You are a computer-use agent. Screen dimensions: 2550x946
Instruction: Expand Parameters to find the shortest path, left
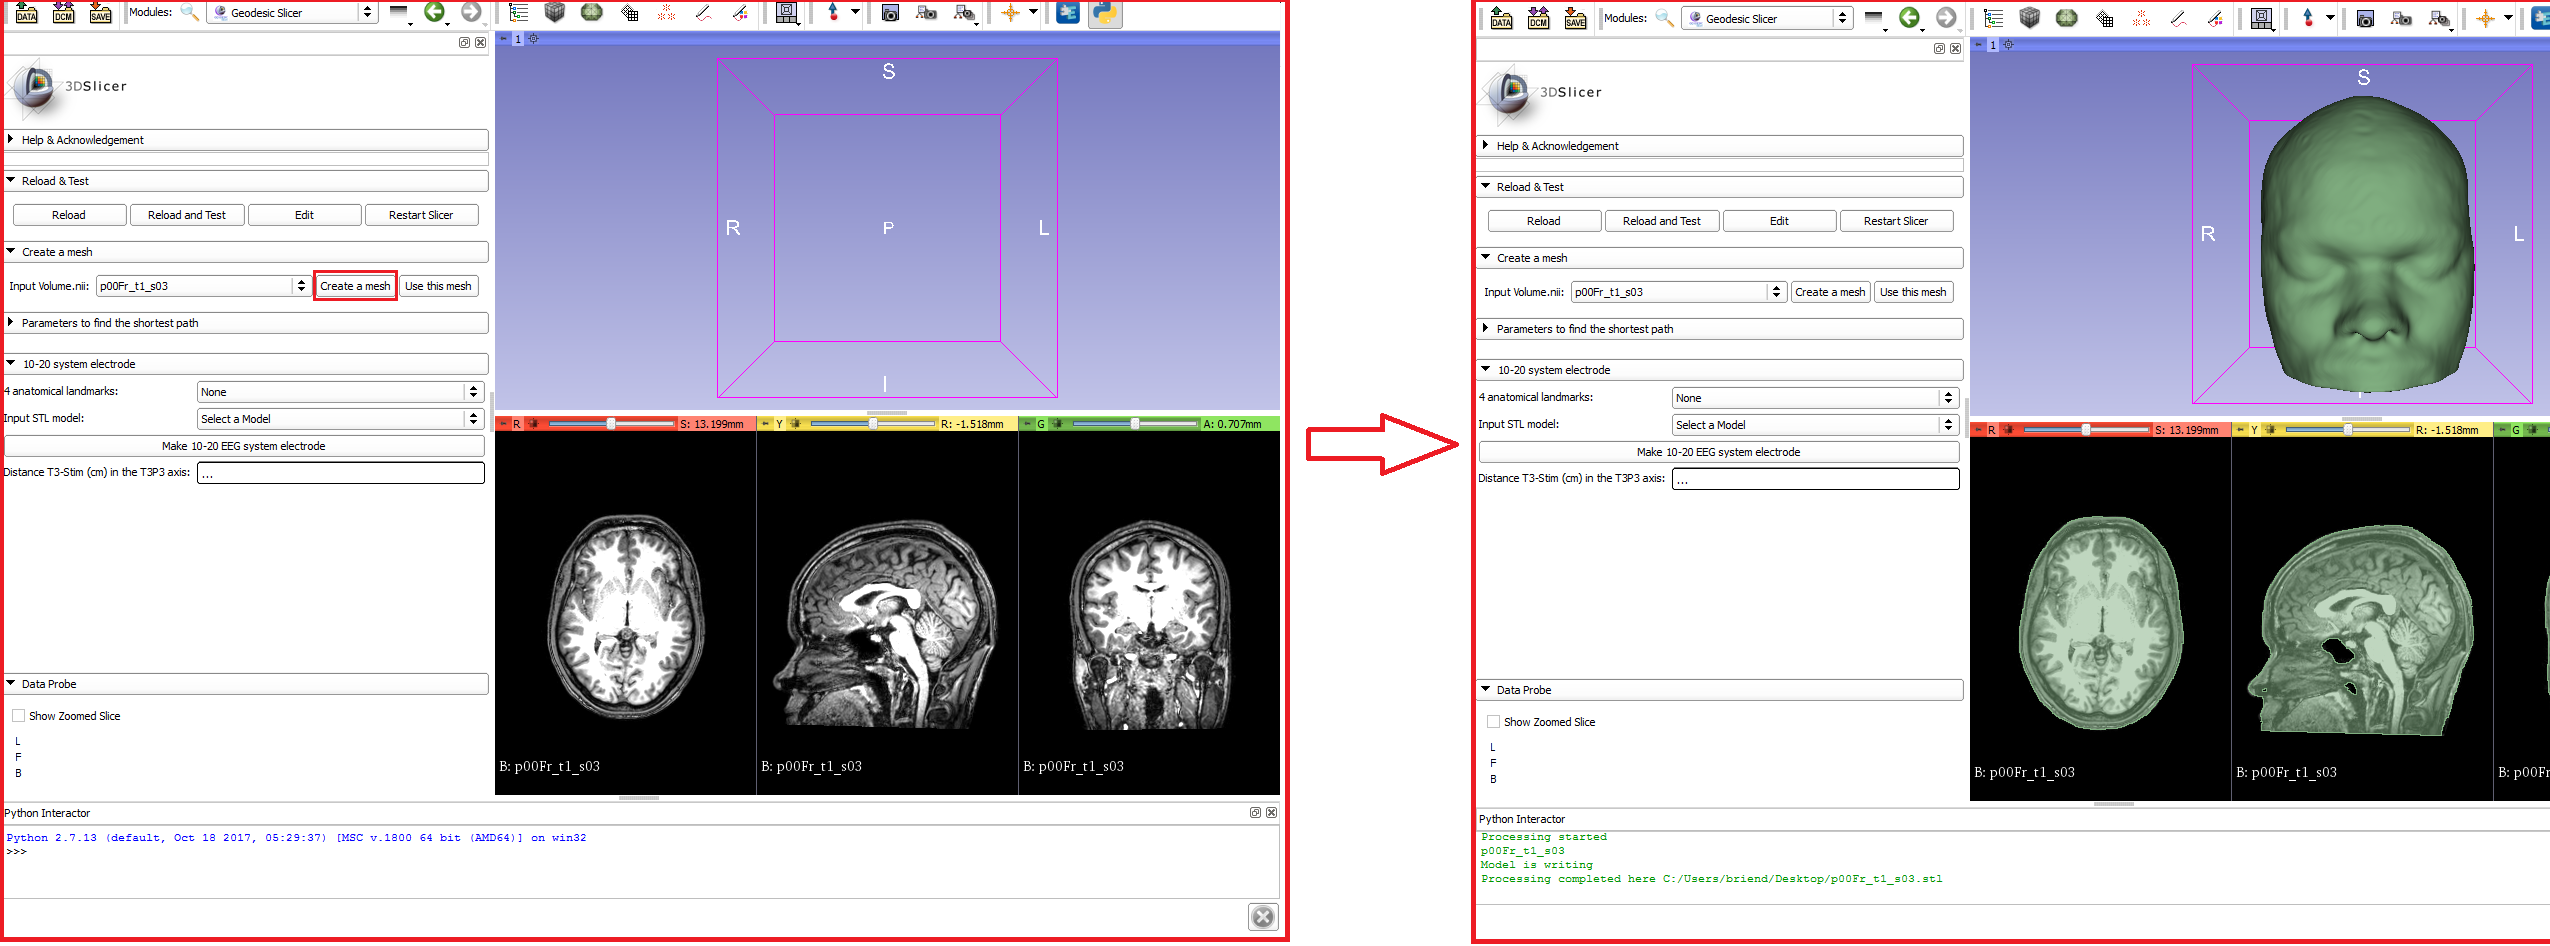point(110,323)
